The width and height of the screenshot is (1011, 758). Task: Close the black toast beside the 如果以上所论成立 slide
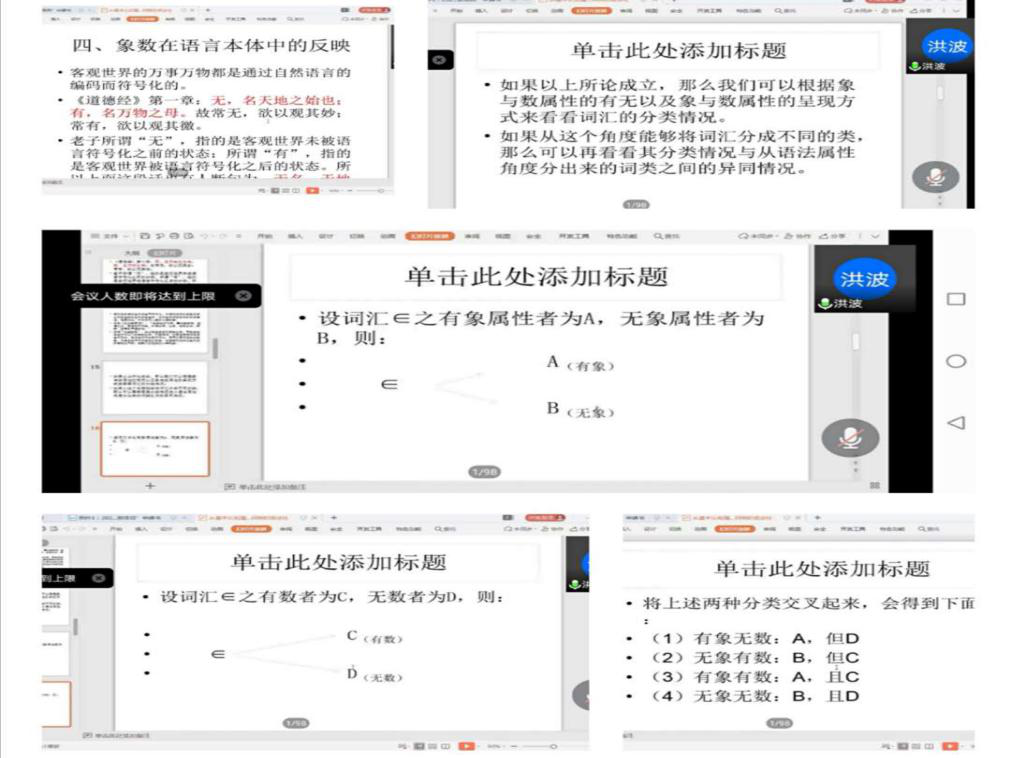click(440, 60)
